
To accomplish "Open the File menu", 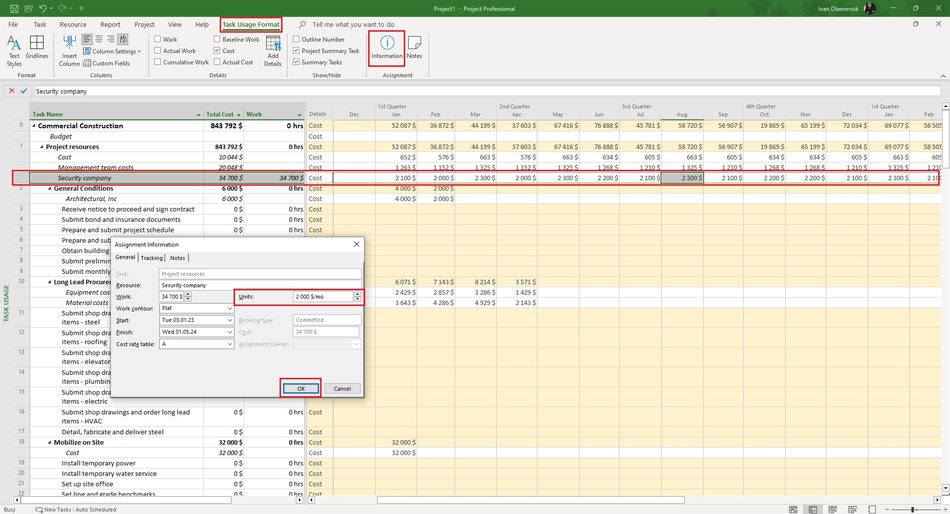I will tap(13, 24).
